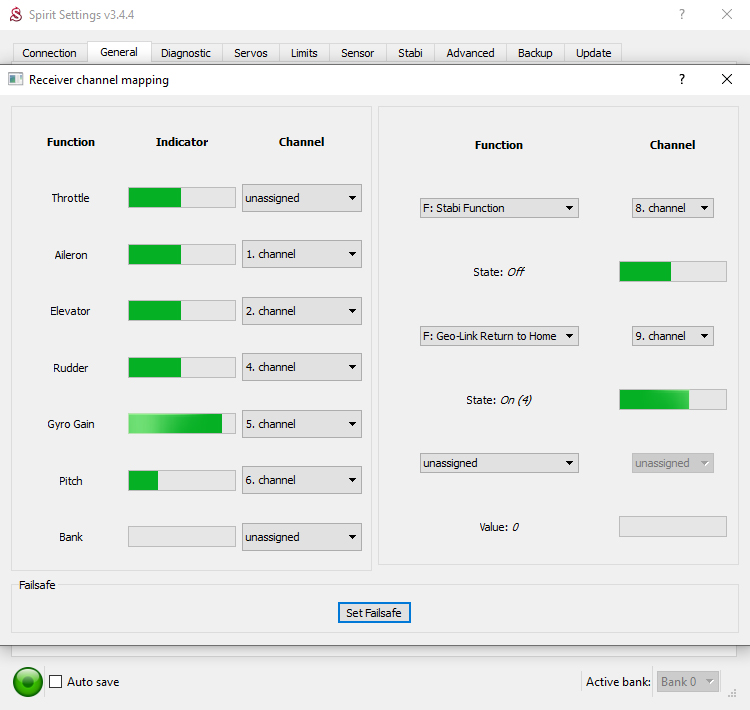This screenshot has width=750, height=710.
Task: Click main window help question mark
Action: tap(682, 15)
